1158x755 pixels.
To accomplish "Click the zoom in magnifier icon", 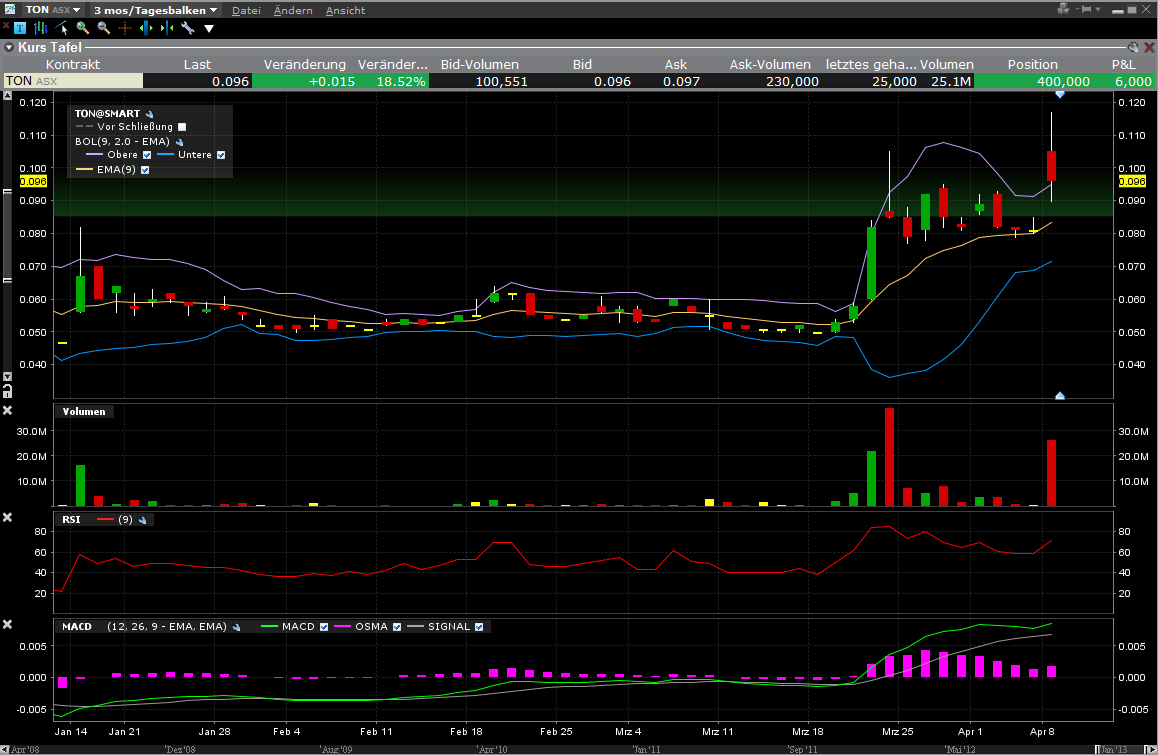I will click(x=83, y=28).
